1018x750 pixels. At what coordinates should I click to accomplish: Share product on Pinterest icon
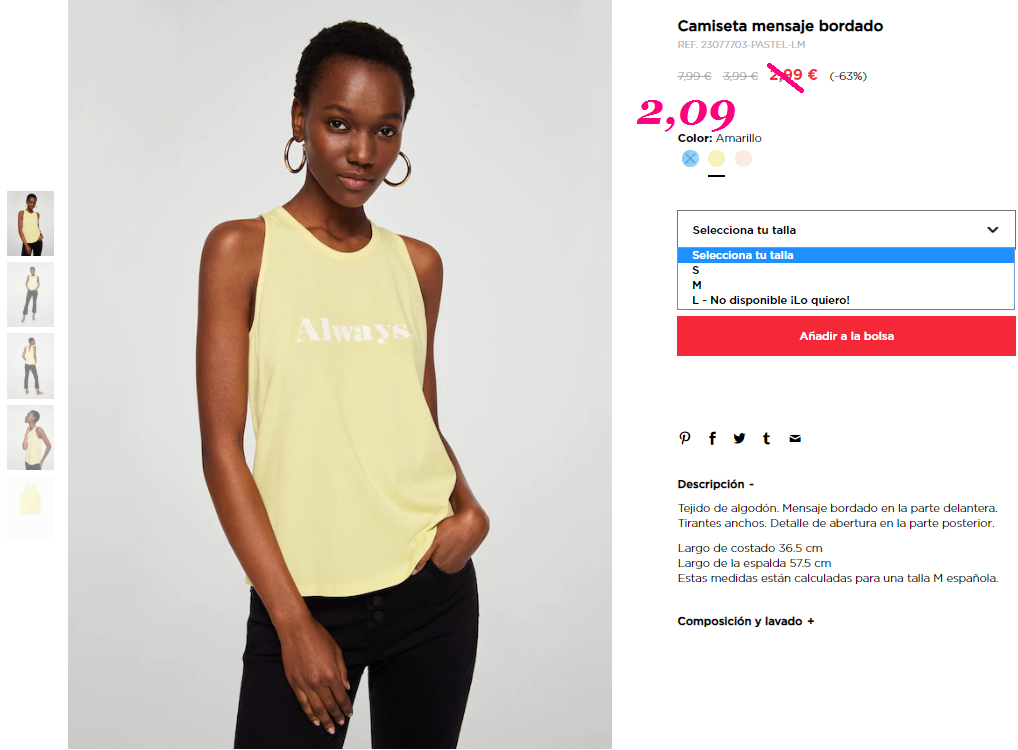[684, 438]
